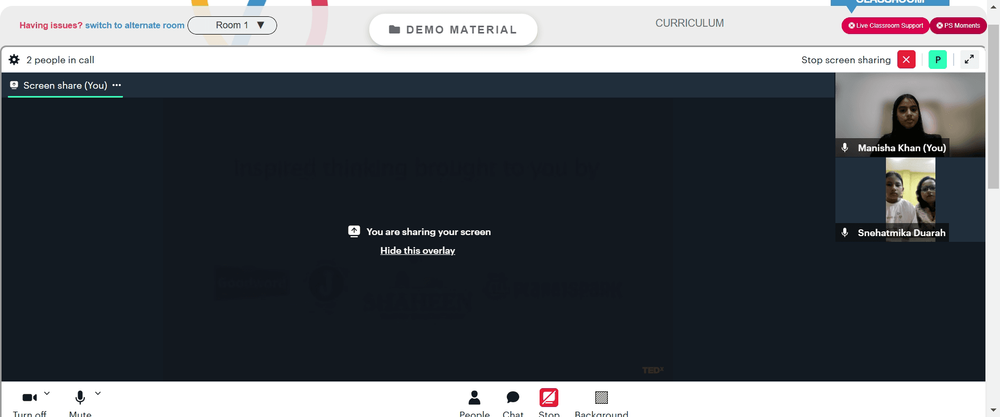
Task: Click microphone icon on Snehatmika Duarah tile
Action: 845,233
